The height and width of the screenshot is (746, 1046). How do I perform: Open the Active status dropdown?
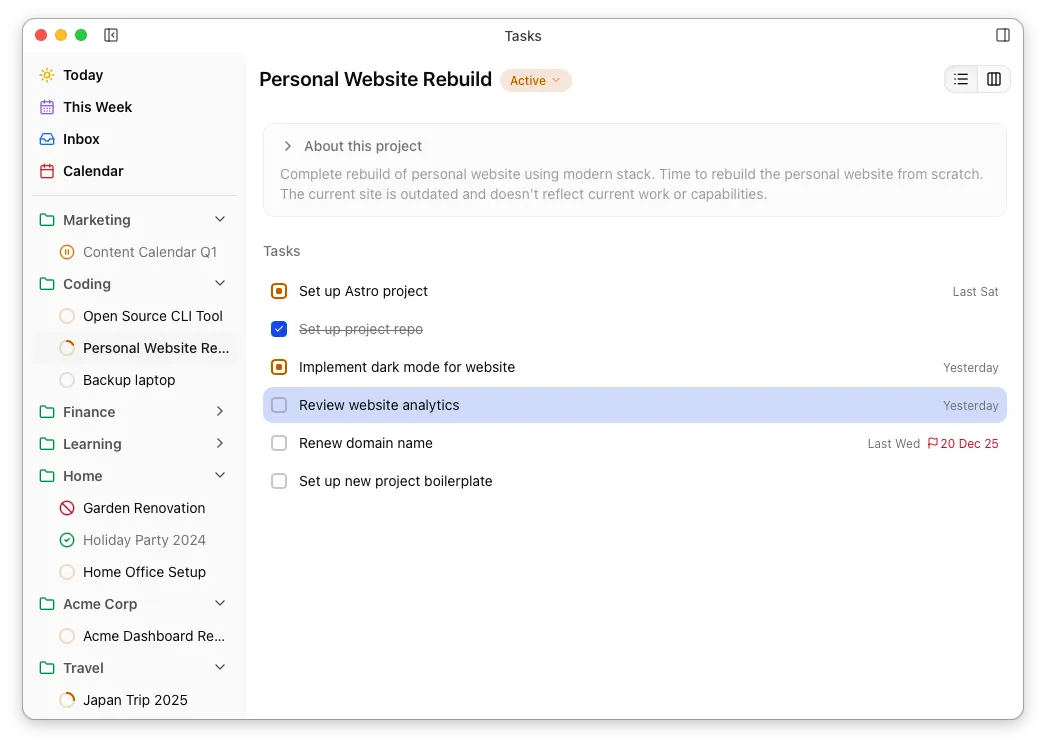point(536,79)
